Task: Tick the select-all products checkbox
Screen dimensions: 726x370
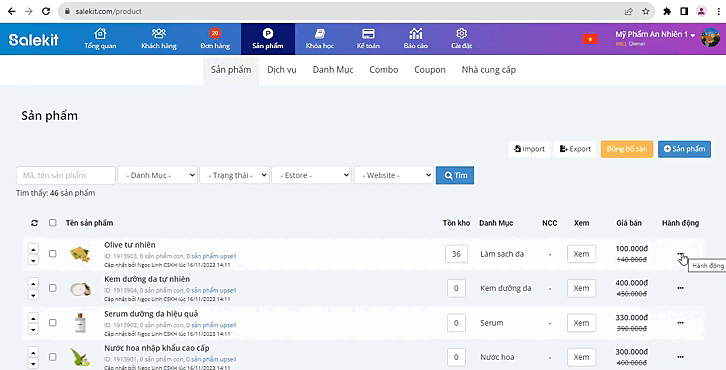Action: [x=52, y=223]
